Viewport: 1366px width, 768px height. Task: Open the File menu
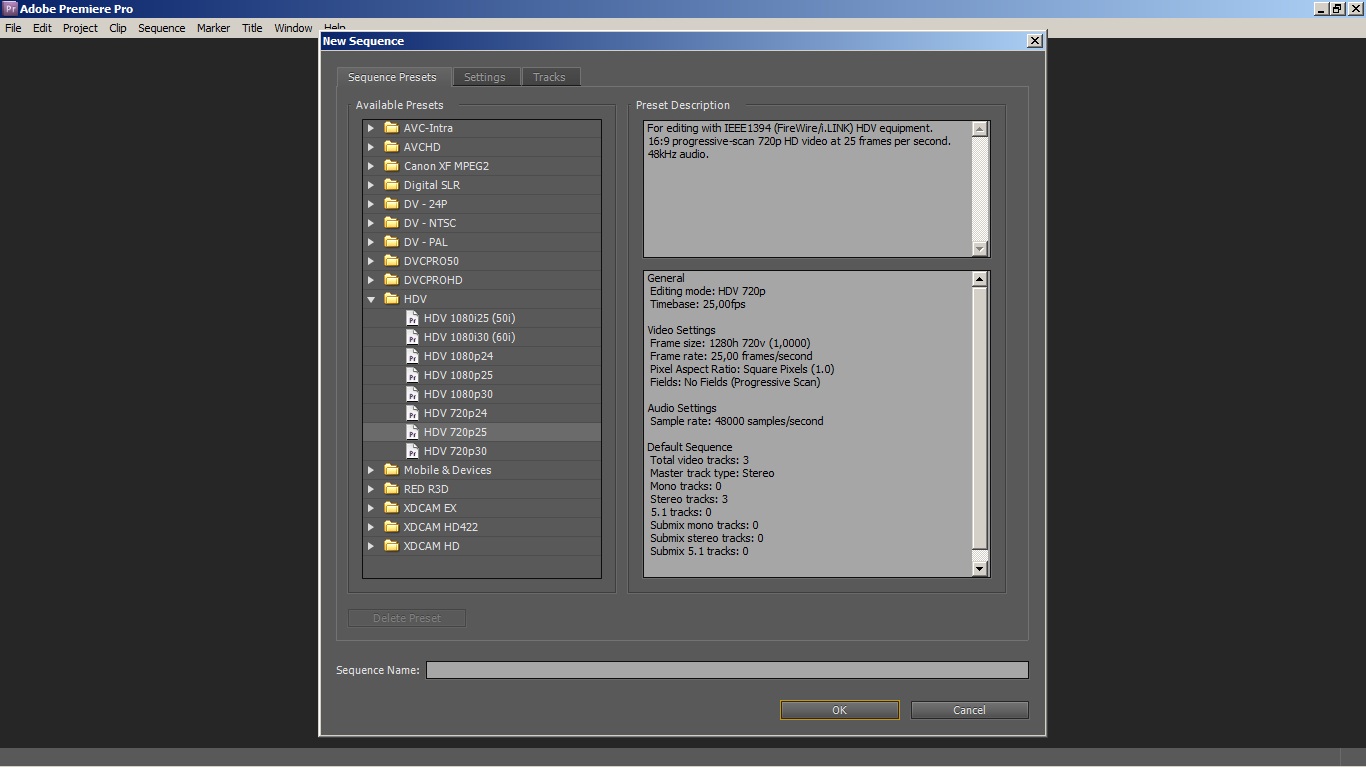pos(13,28)
